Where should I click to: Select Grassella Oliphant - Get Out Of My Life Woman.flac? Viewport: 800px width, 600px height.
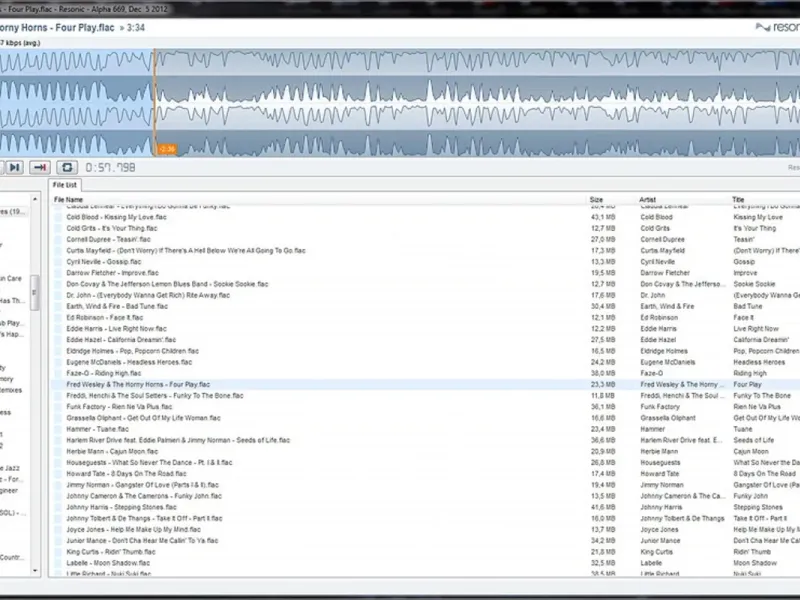pos(143,418)
